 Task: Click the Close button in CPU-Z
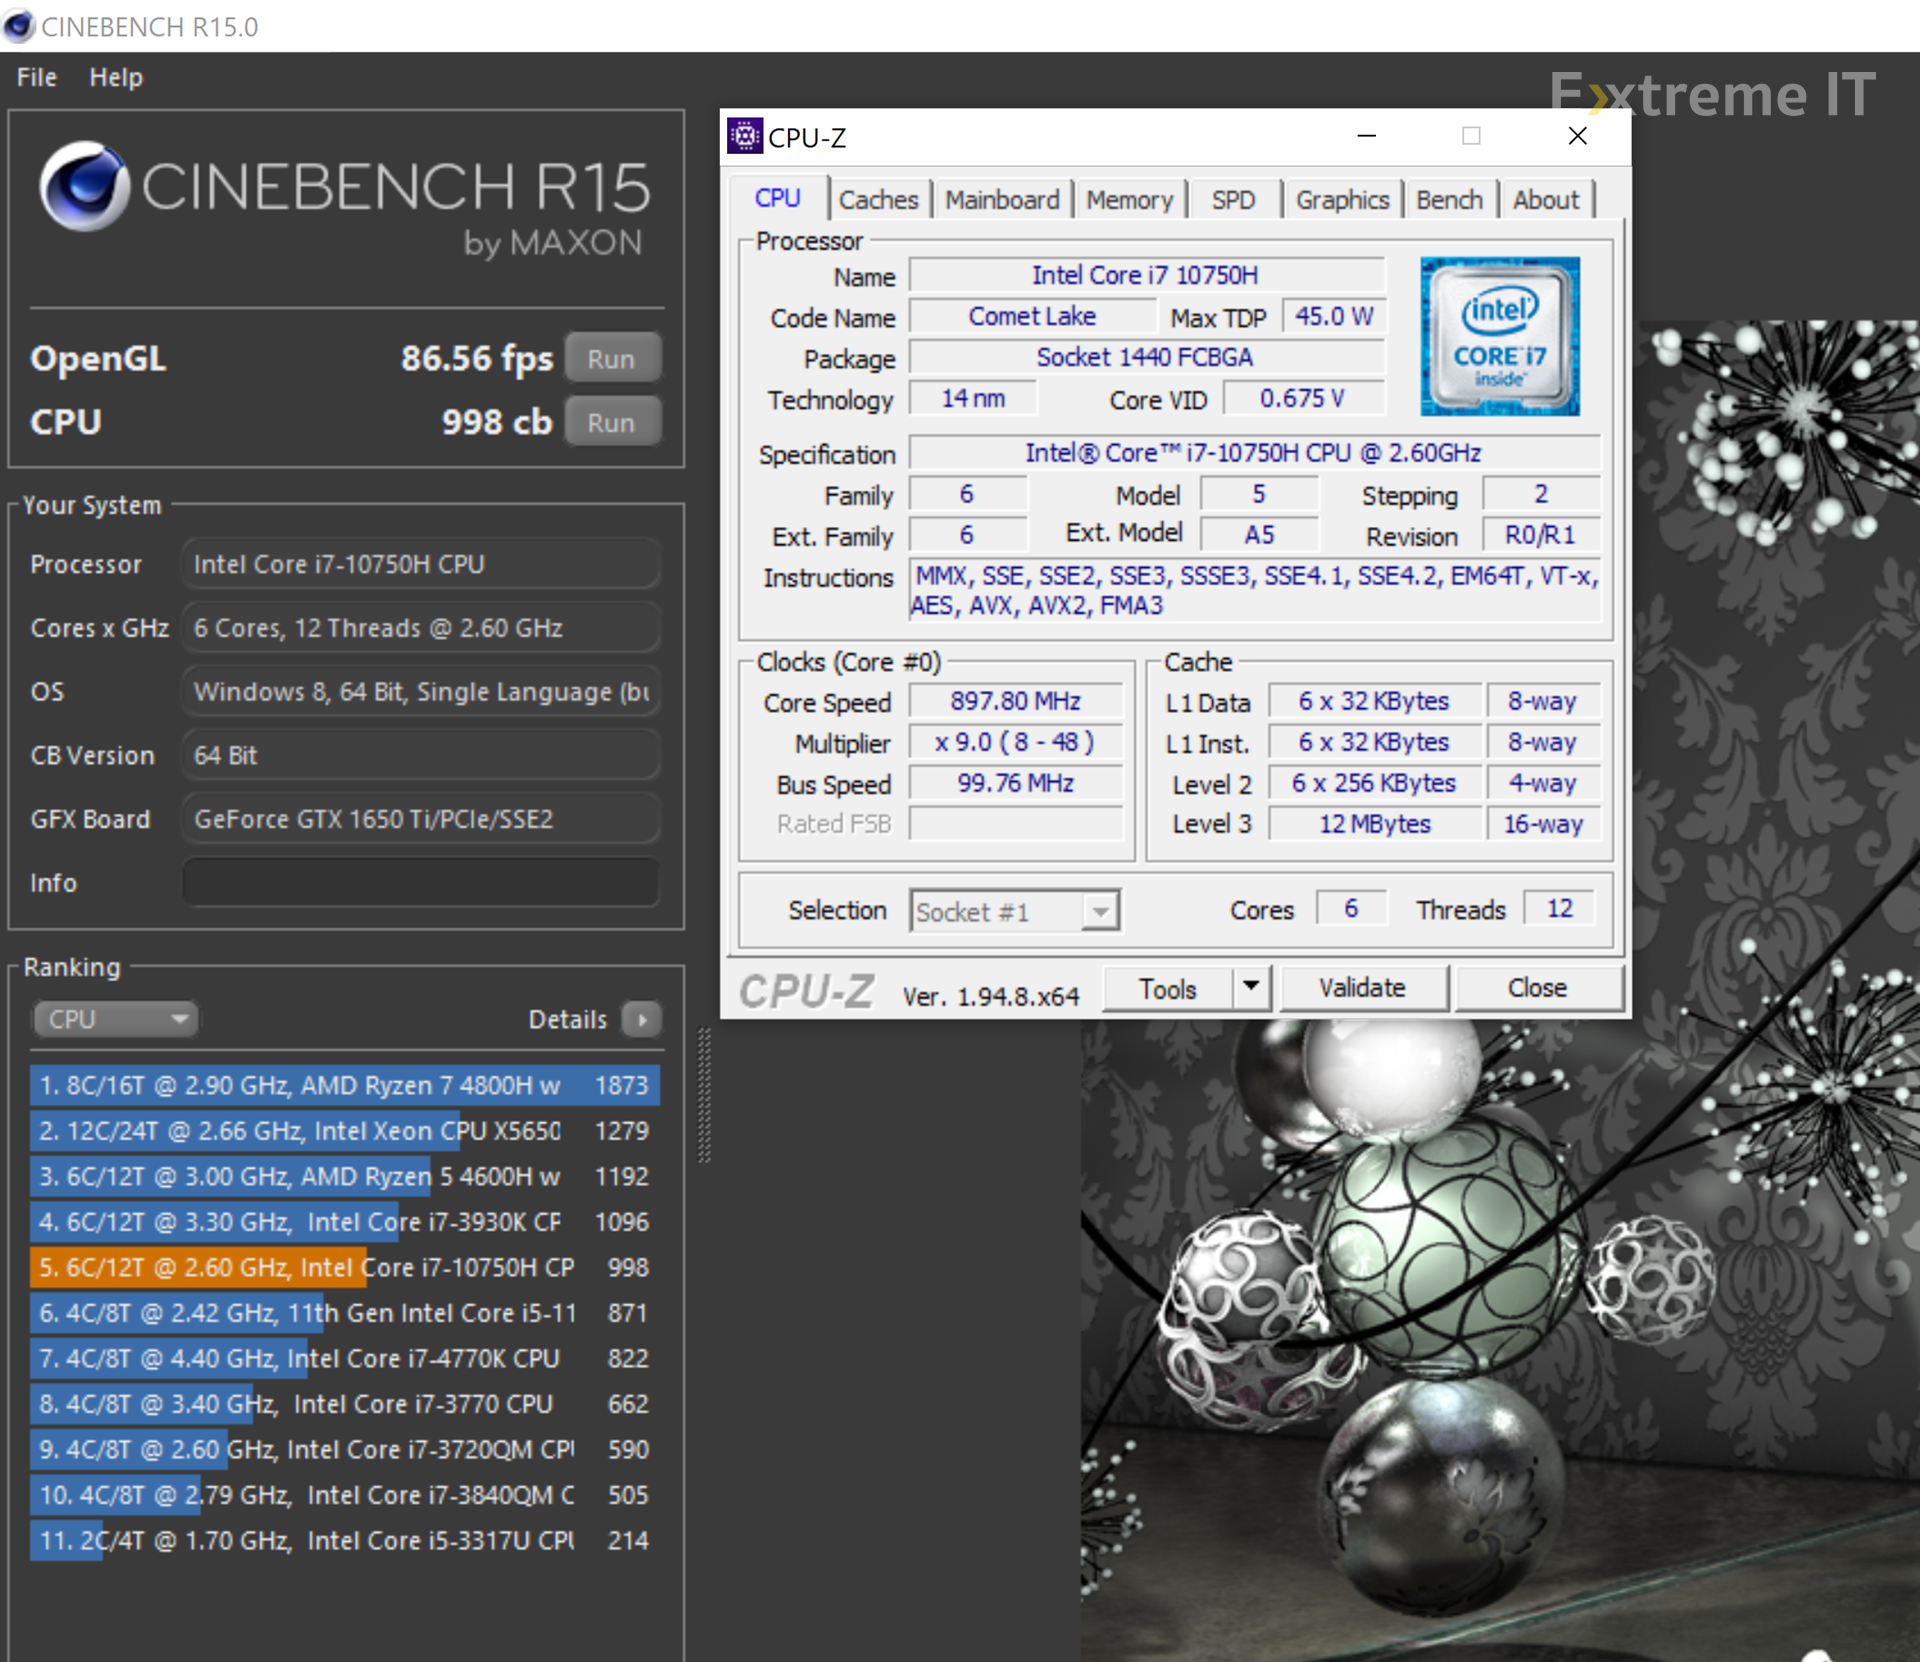coord(1537,988)
